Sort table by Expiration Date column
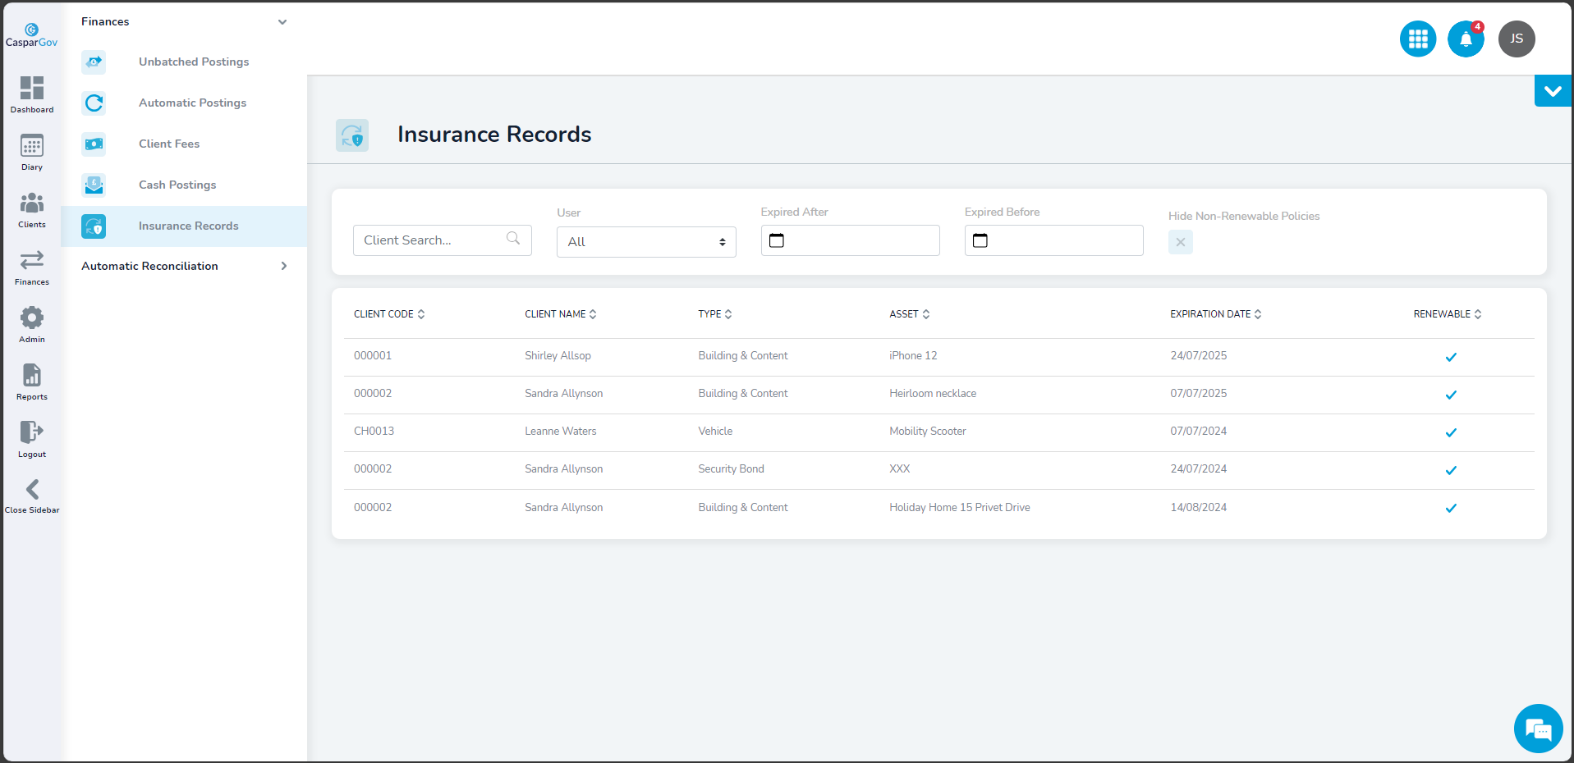 coord(1215,314)
